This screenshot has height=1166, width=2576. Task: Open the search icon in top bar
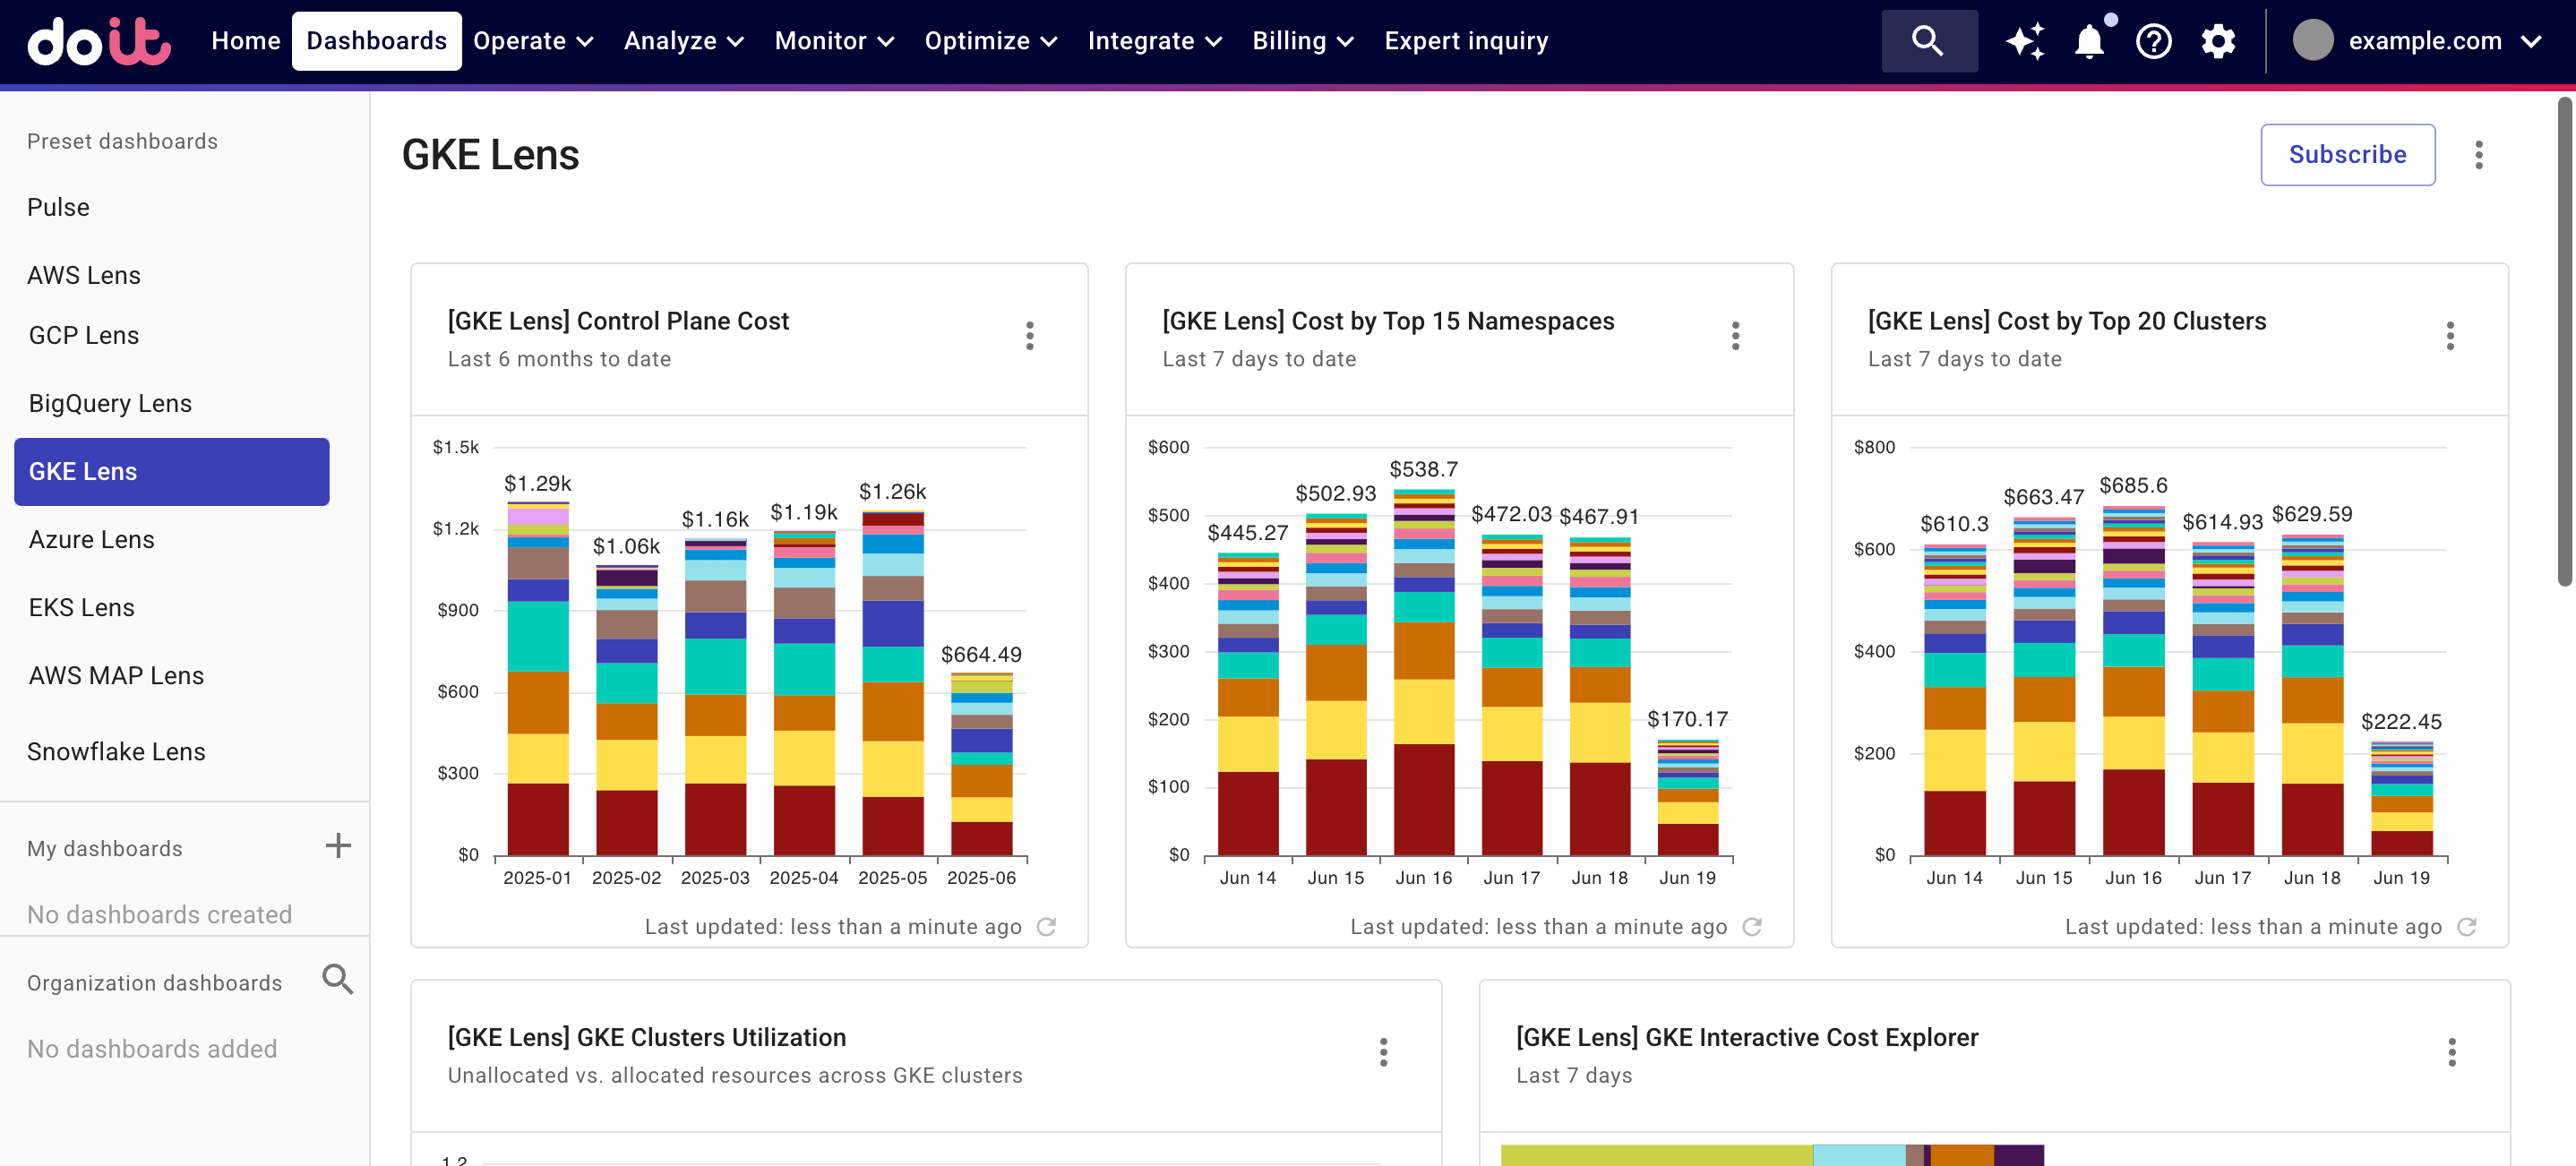(1928, 41)
